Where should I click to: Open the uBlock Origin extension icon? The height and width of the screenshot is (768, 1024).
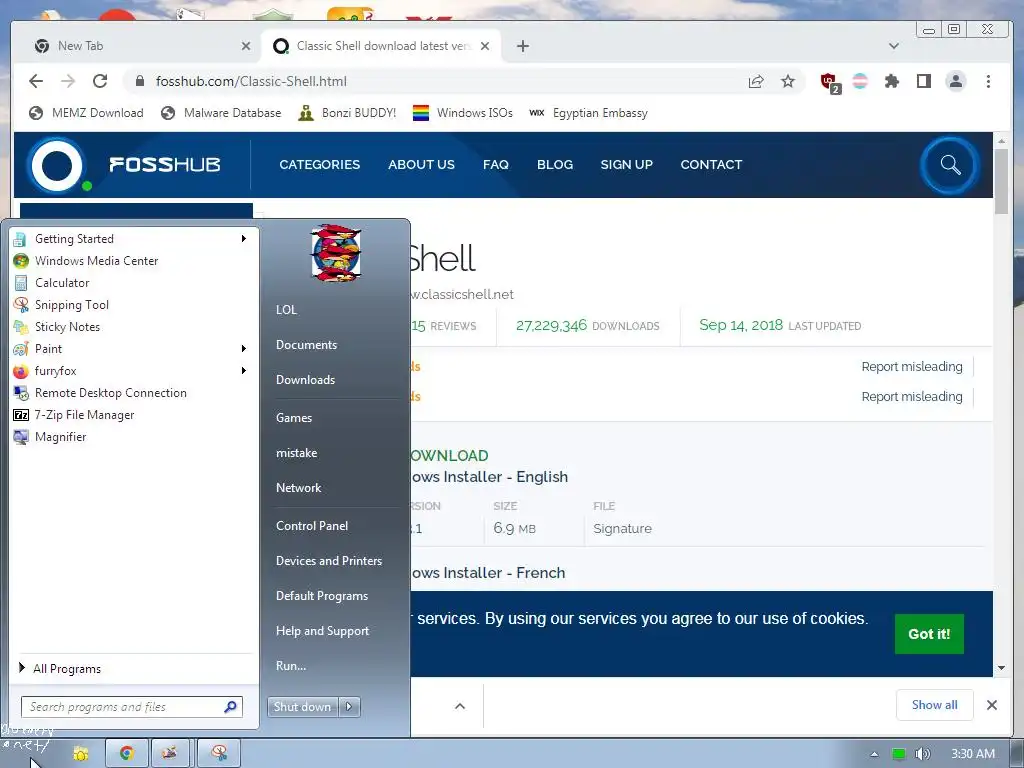click(829, 82)
